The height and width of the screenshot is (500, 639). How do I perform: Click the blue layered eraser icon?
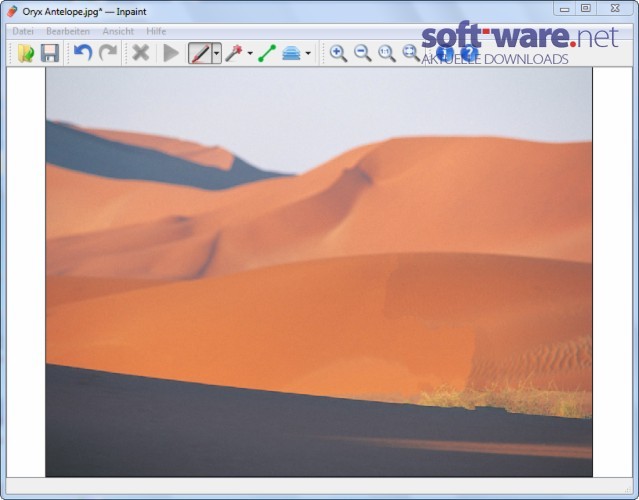pos(291,53)
